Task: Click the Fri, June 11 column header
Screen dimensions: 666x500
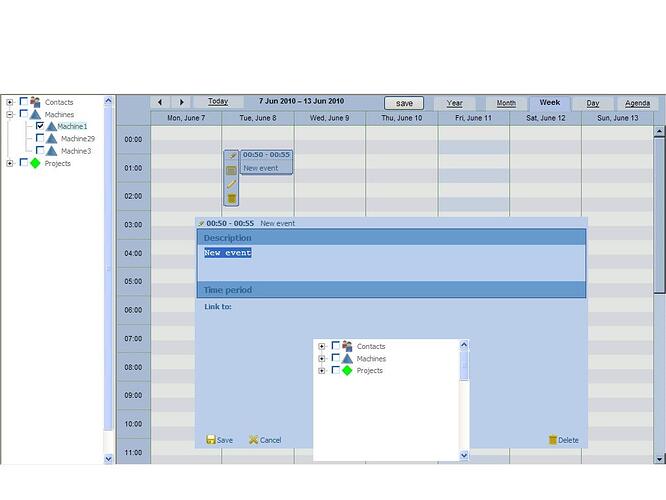Action: coord(473,118)
